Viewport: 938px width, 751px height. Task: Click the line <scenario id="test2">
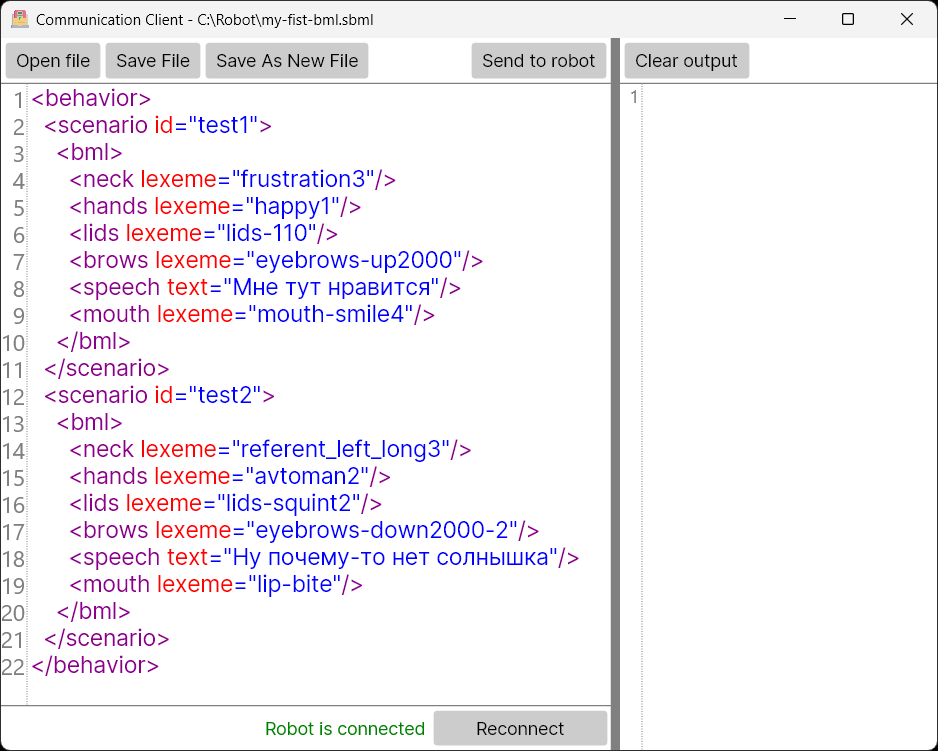[x=159, y=395]
